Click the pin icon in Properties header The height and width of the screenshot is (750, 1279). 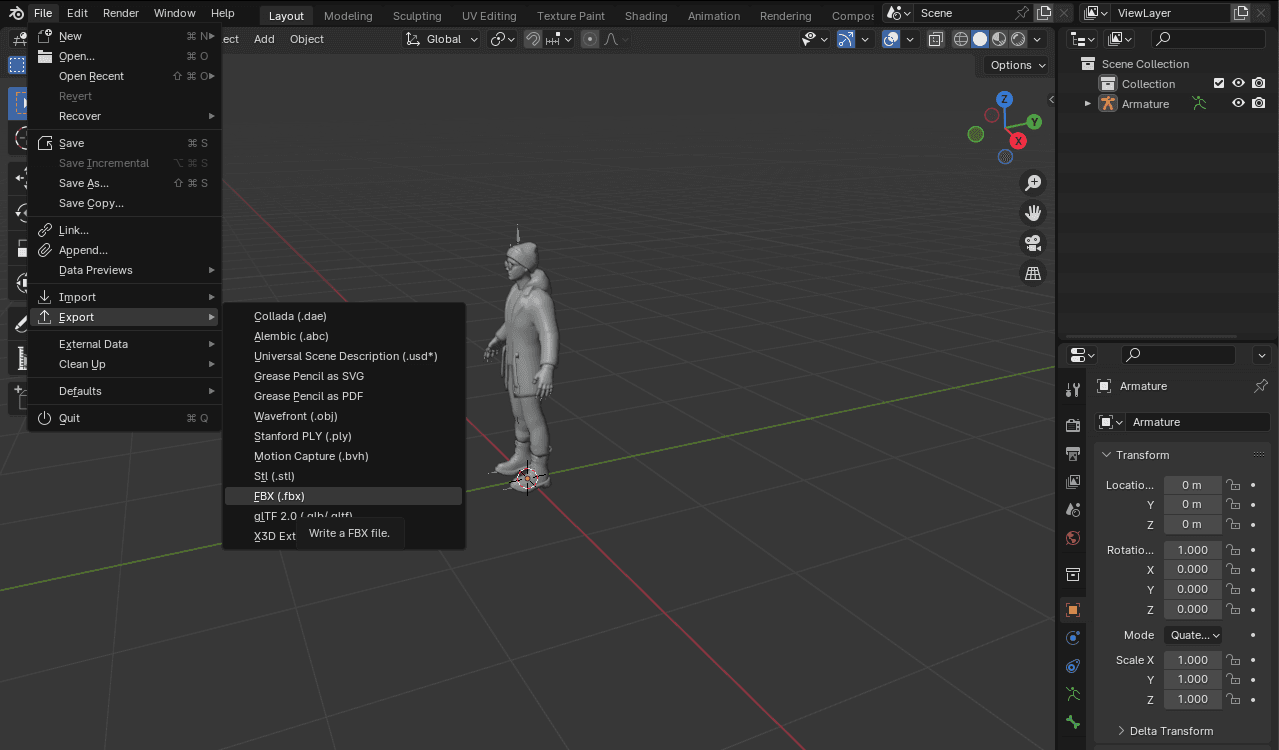(x=1260, y=386)
